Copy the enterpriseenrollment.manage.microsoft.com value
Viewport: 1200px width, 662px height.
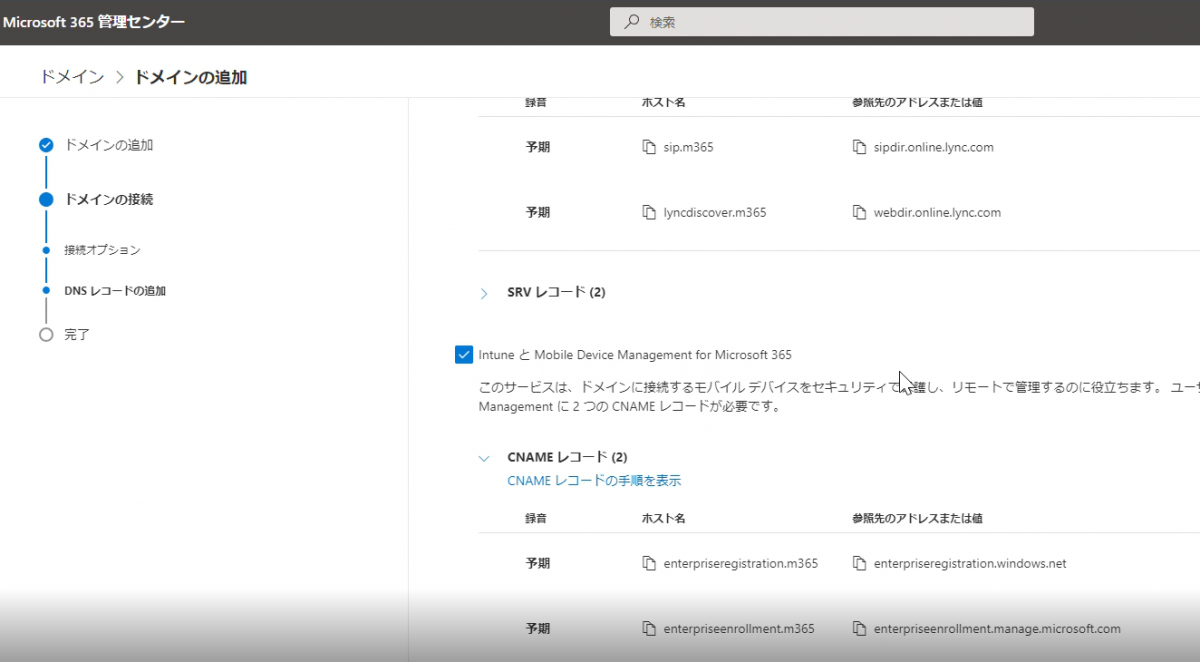[x=859, y=629]
